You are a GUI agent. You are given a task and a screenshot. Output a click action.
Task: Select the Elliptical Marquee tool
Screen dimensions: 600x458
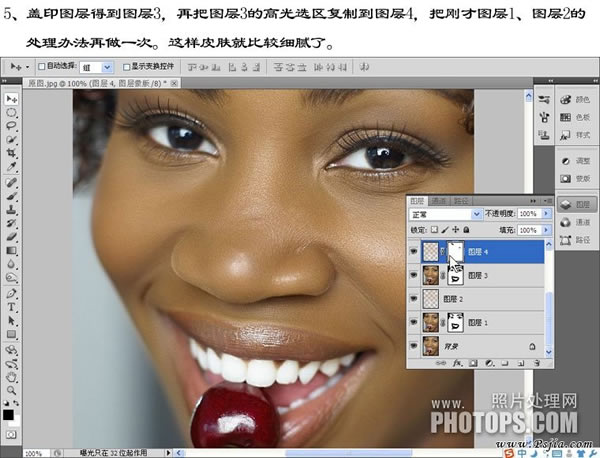(x=11, y=112)
